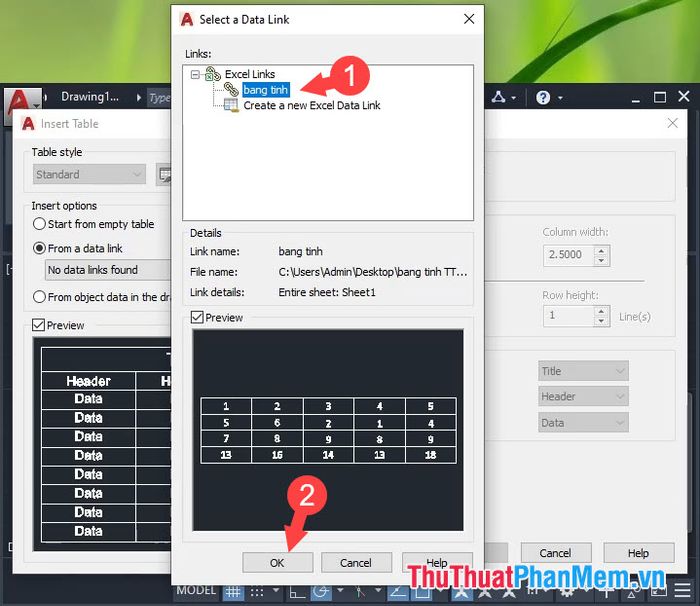Click OK in Select a Data Link
700x606 pixels.
[277, 563]
